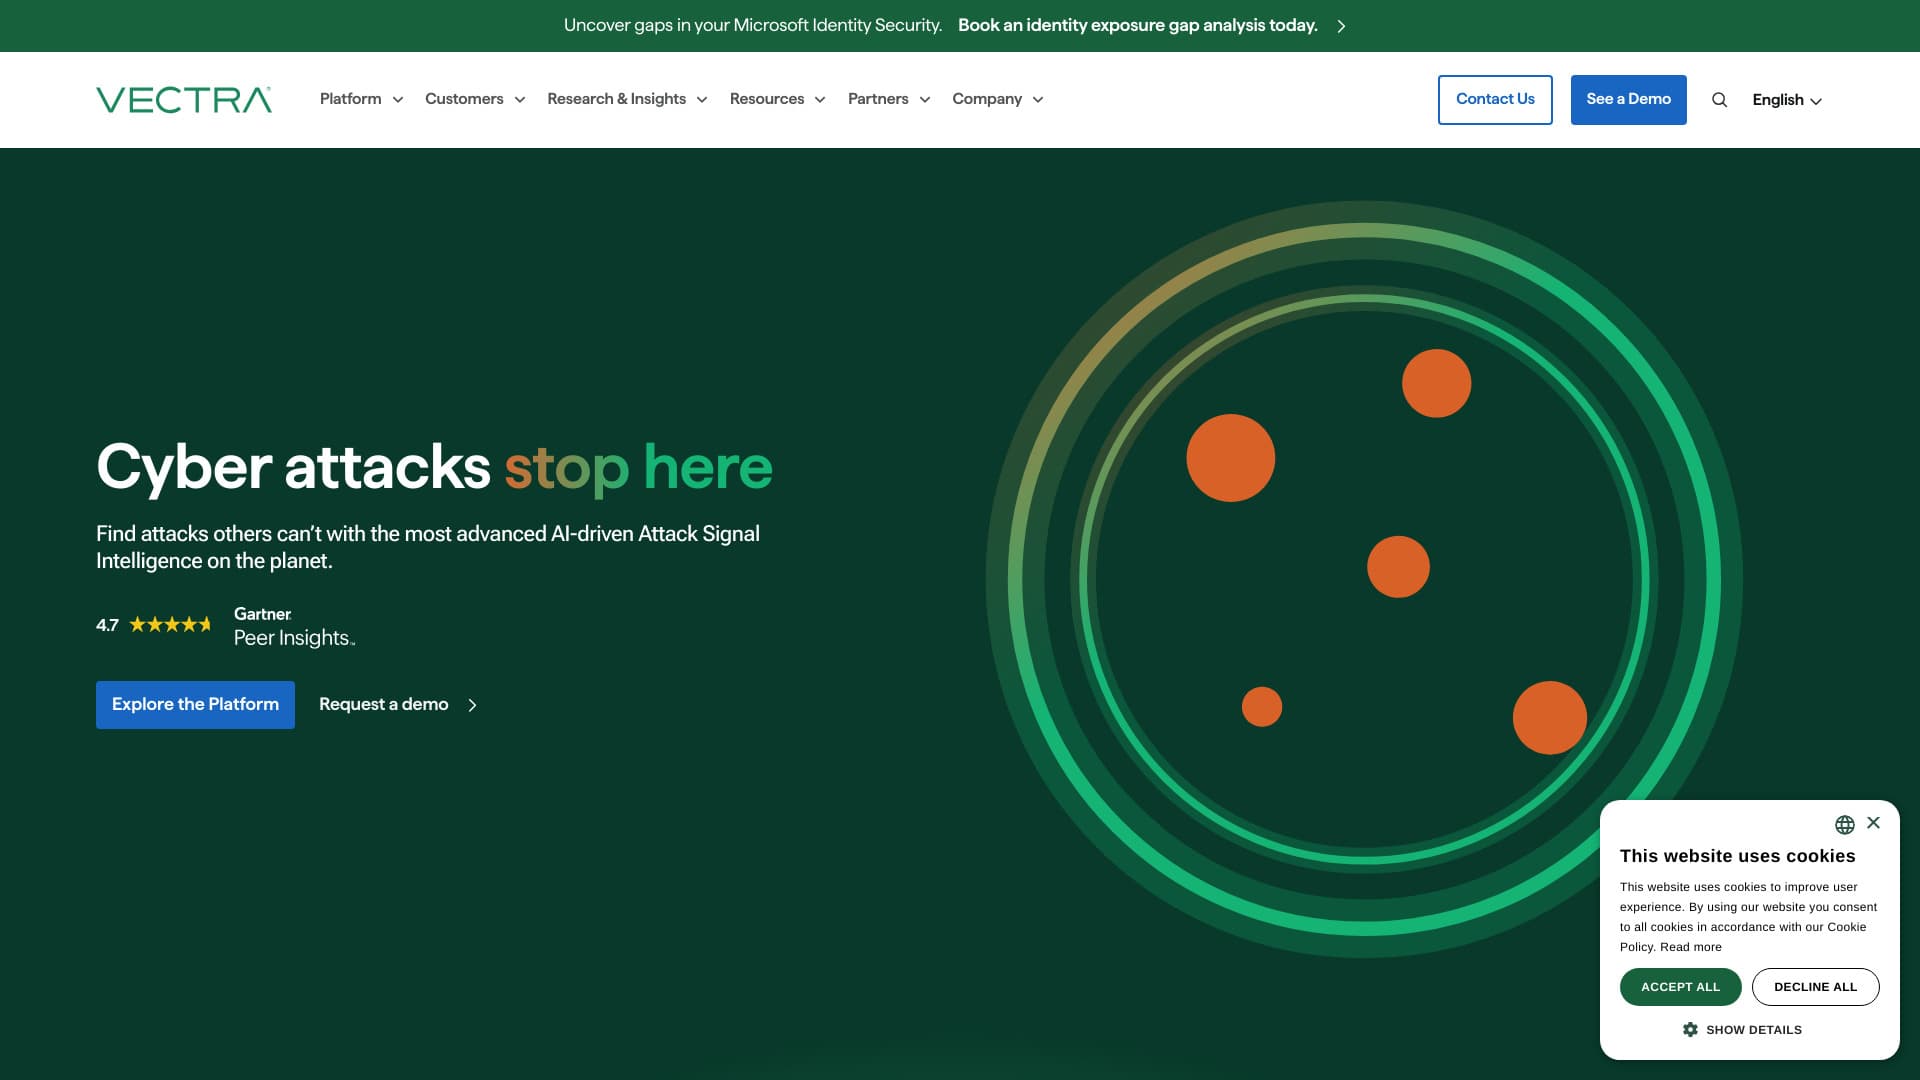The width and height of the screenshot is (1920, 1080).
Task: Click the search magnifier icon
Action: [x=1719, y=100]
